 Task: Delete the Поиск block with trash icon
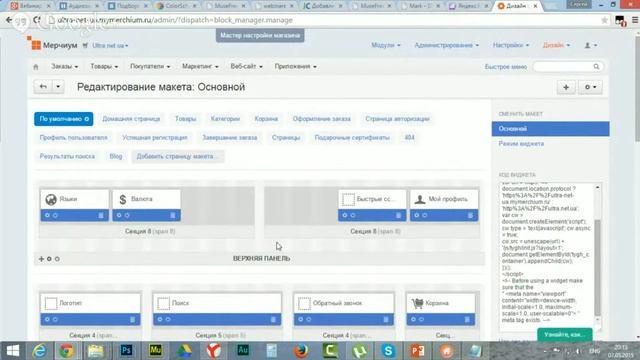pos(273,319)
